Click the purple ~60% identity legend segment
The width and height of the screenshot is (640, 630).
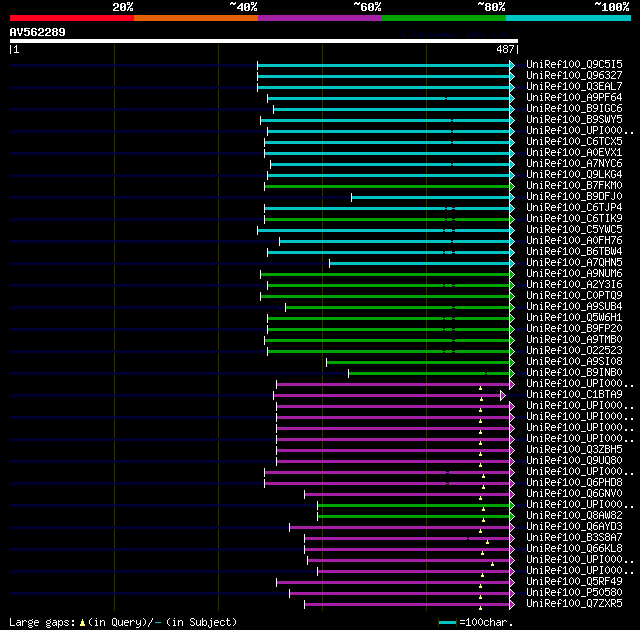point(320,18)
